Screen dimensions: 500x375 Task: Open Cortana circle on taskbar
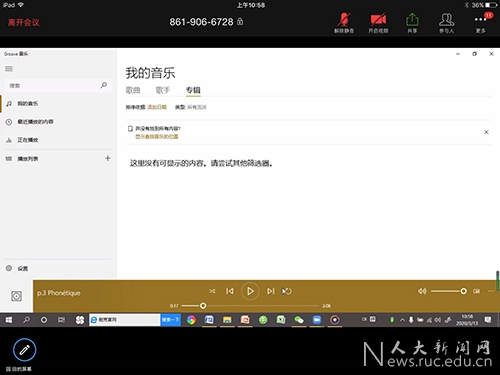point(44,320)
